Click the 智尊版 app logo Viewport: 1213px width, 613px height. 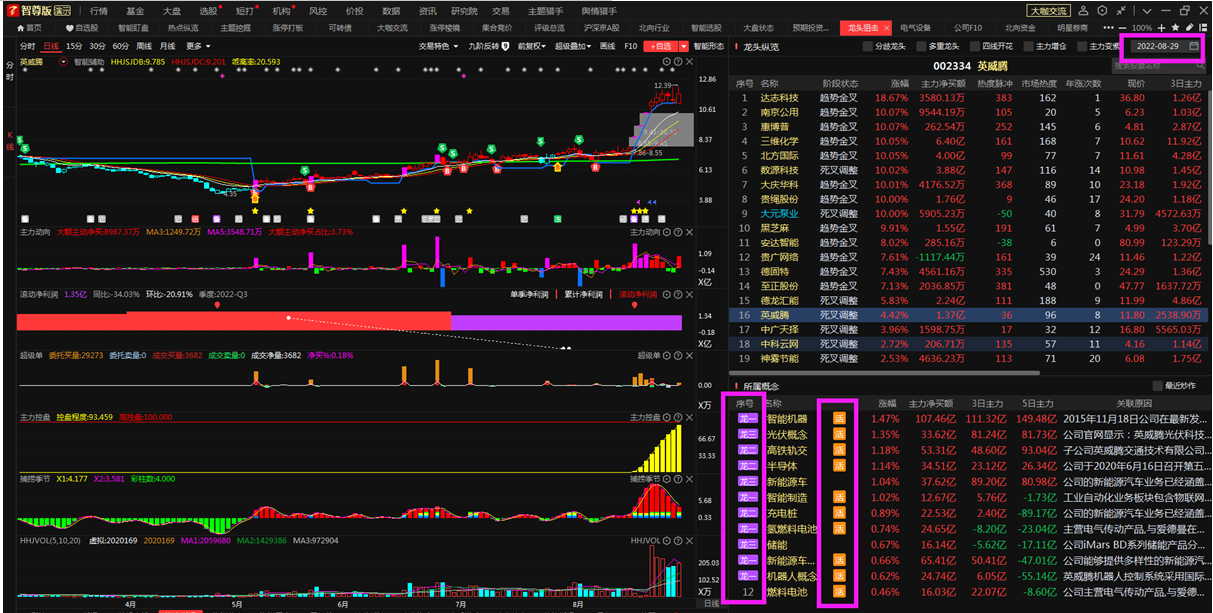tap(38, 10)
